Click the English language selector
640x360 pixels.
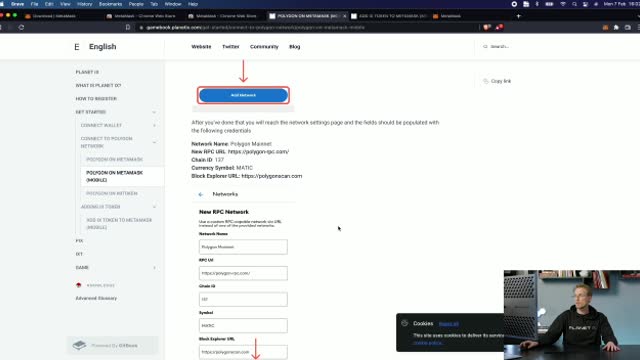tap(102, 47)
